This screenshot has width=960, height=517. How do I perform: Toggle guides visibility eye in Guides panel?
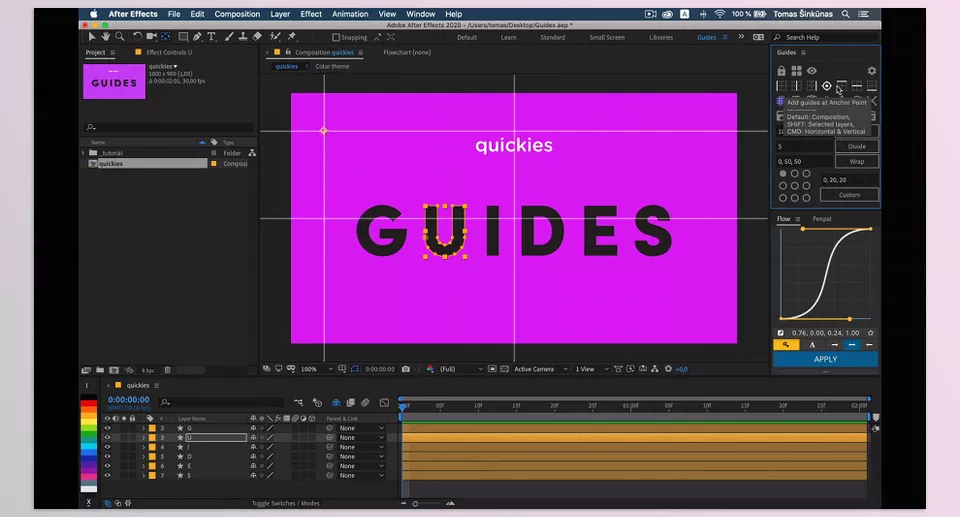coord(812,71)
